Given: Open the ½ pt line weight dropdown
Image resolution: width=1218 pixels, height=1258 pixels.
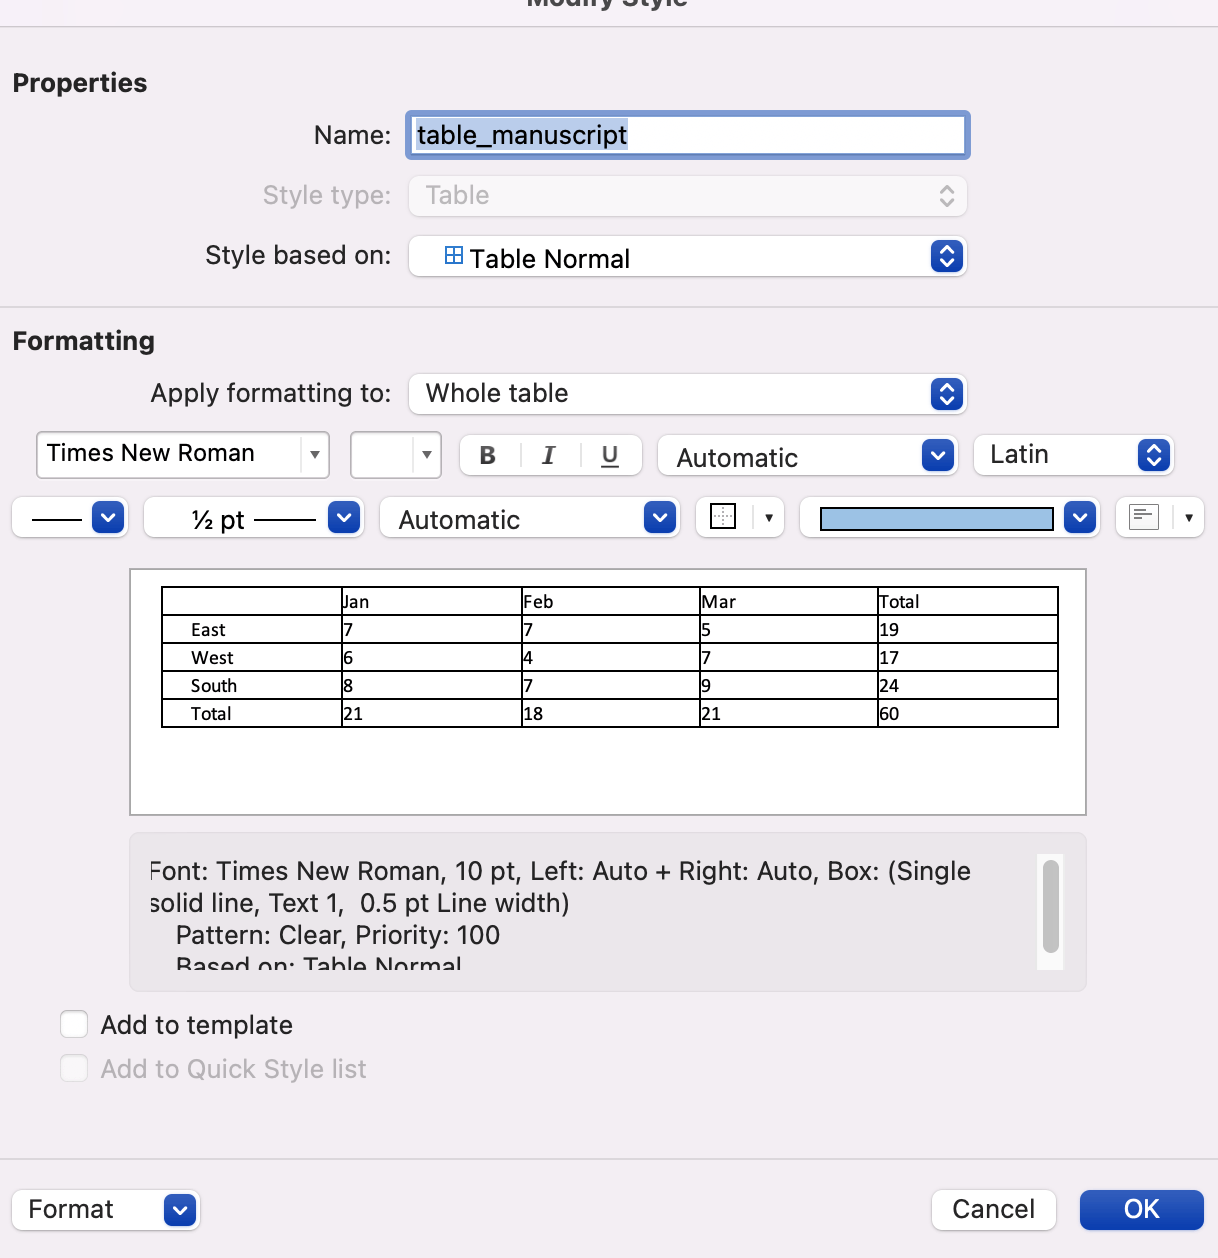Looking at the screenshot, I should coord(253,517).
